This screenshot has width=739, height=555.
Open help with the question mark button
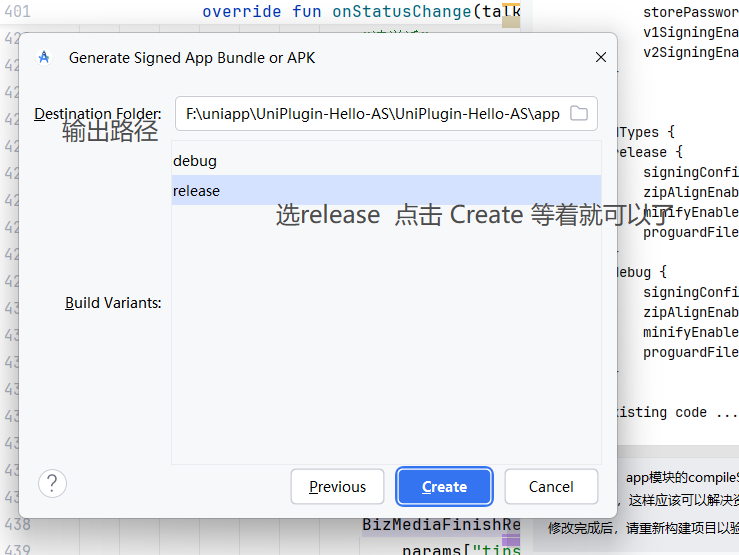[52, 484]
